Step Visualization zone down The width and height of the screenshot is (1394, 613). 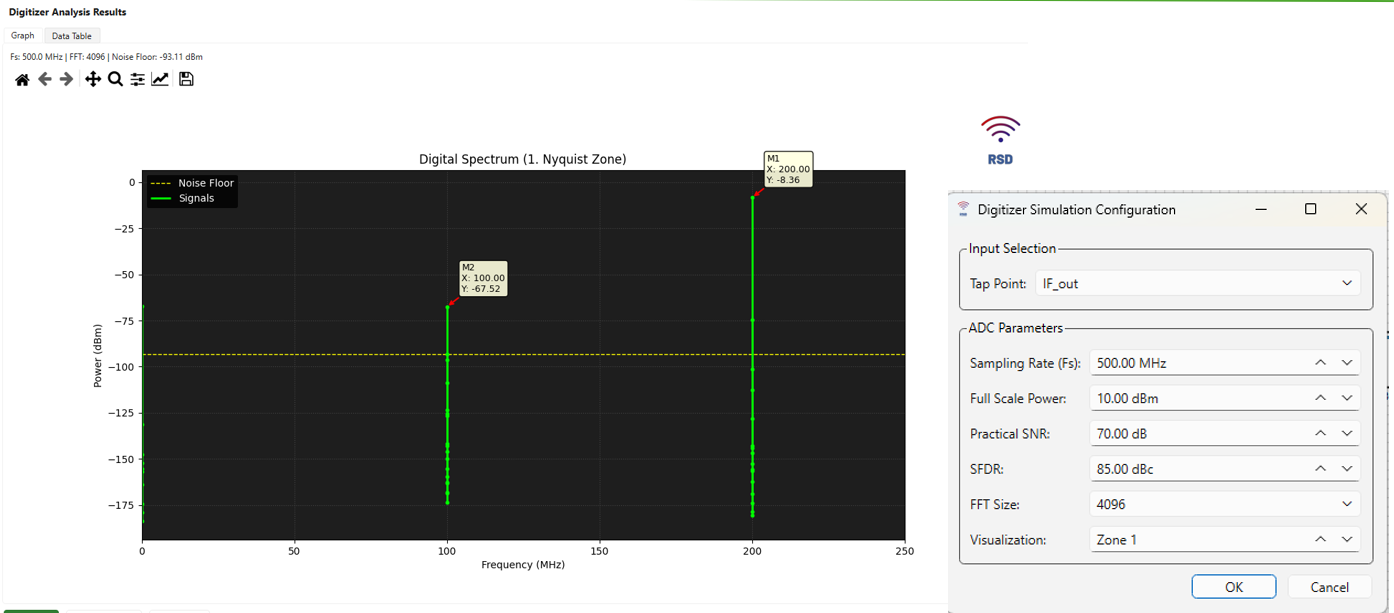[1347, 539]
